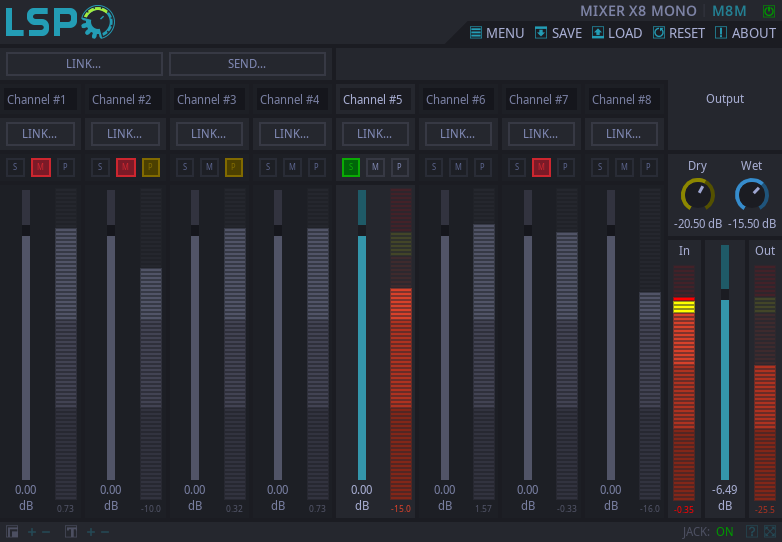Increase font scaling with second plus icon
782x542 pixels.
point(91,532)
